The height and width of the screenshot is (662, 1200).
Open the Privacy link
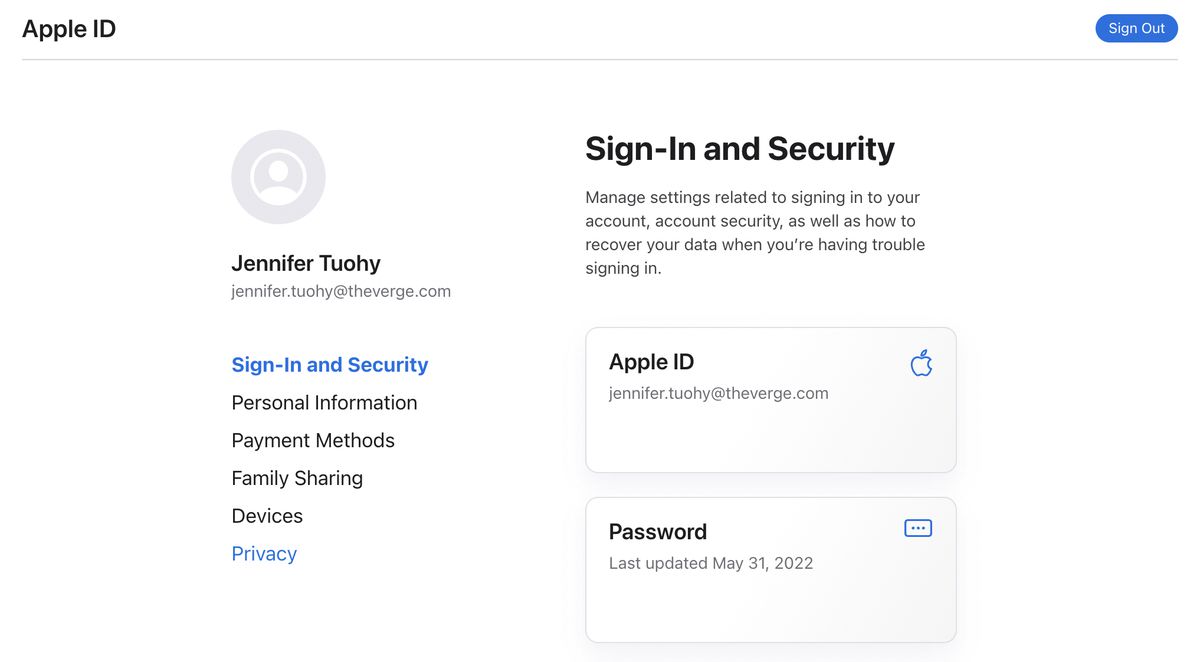(x=264, y=554)
